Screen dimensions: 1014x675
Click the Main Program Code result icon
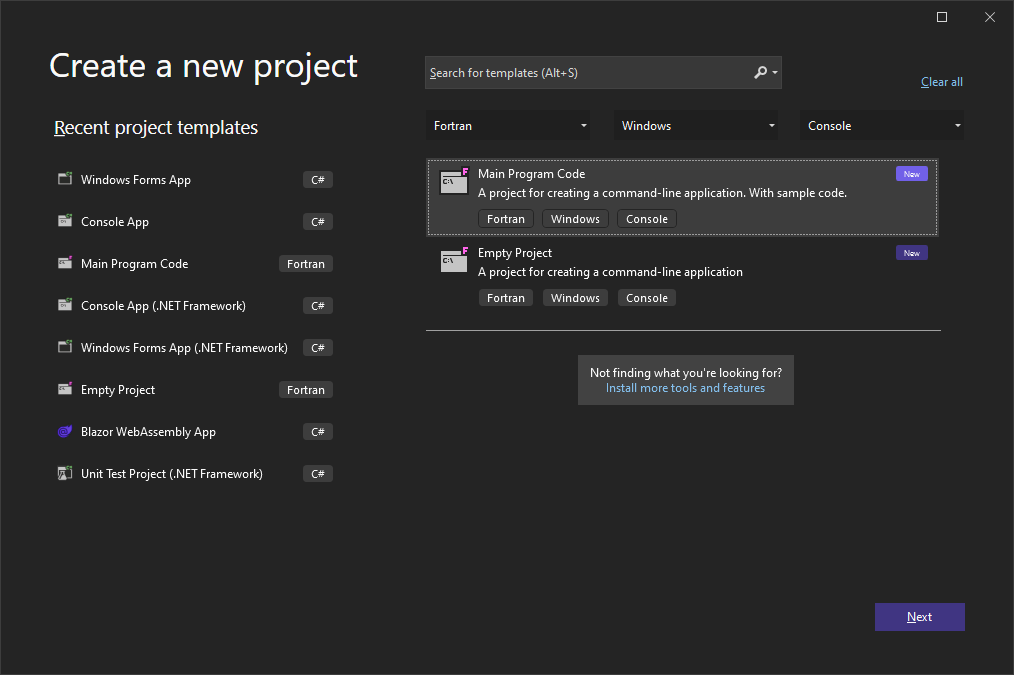[x=454, y=181]
